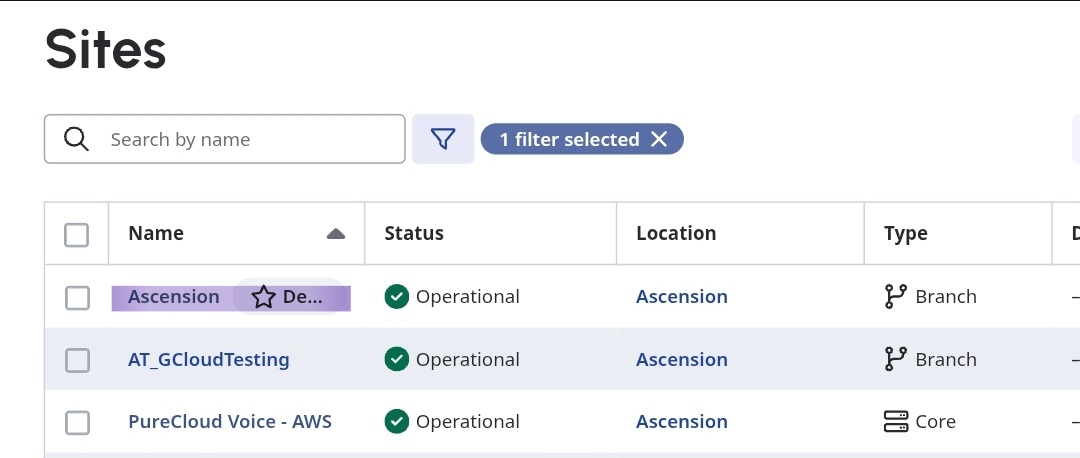Viewport: 1080px width, 458px height.
Task: Select the AT_GCloudTesting row checkbox
Action: point(77,360)
